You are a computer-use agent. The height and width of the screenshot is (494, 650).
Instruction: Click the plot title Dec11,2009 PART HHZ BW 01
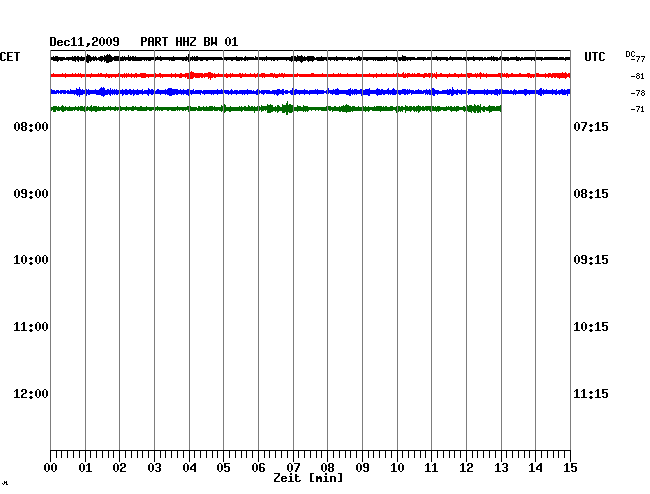coord(144,41)
